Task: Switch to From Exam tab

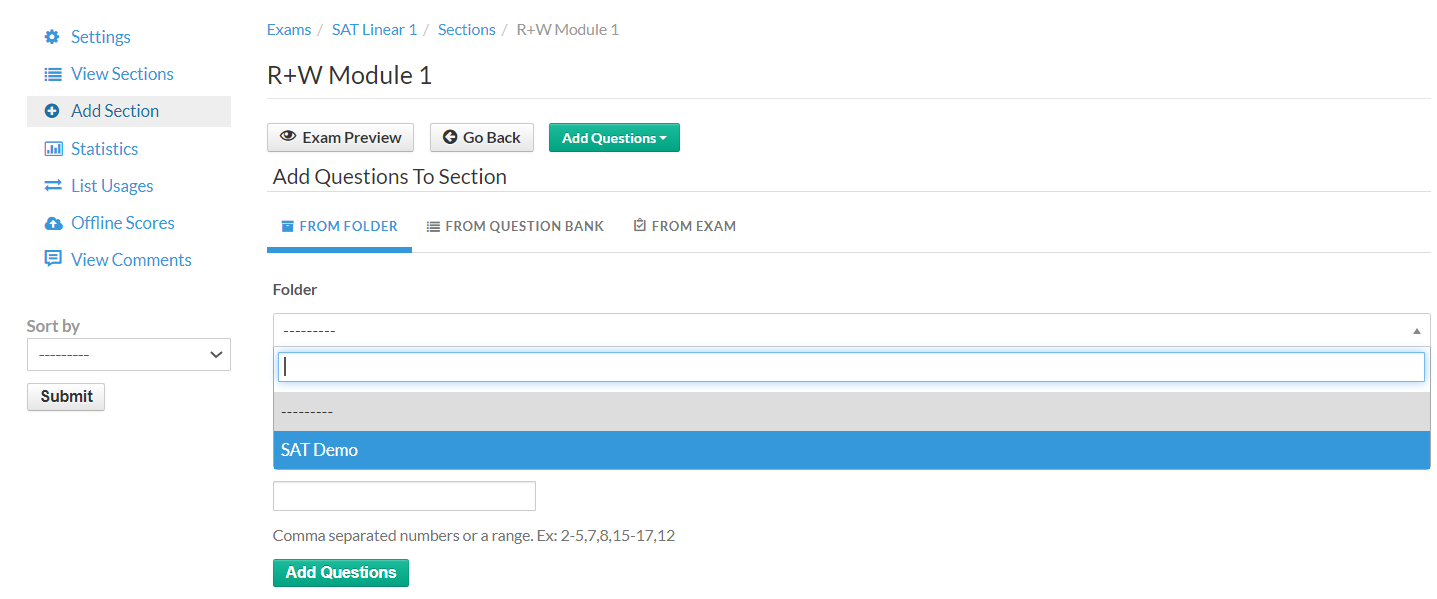Action: [x=685, y=227]
